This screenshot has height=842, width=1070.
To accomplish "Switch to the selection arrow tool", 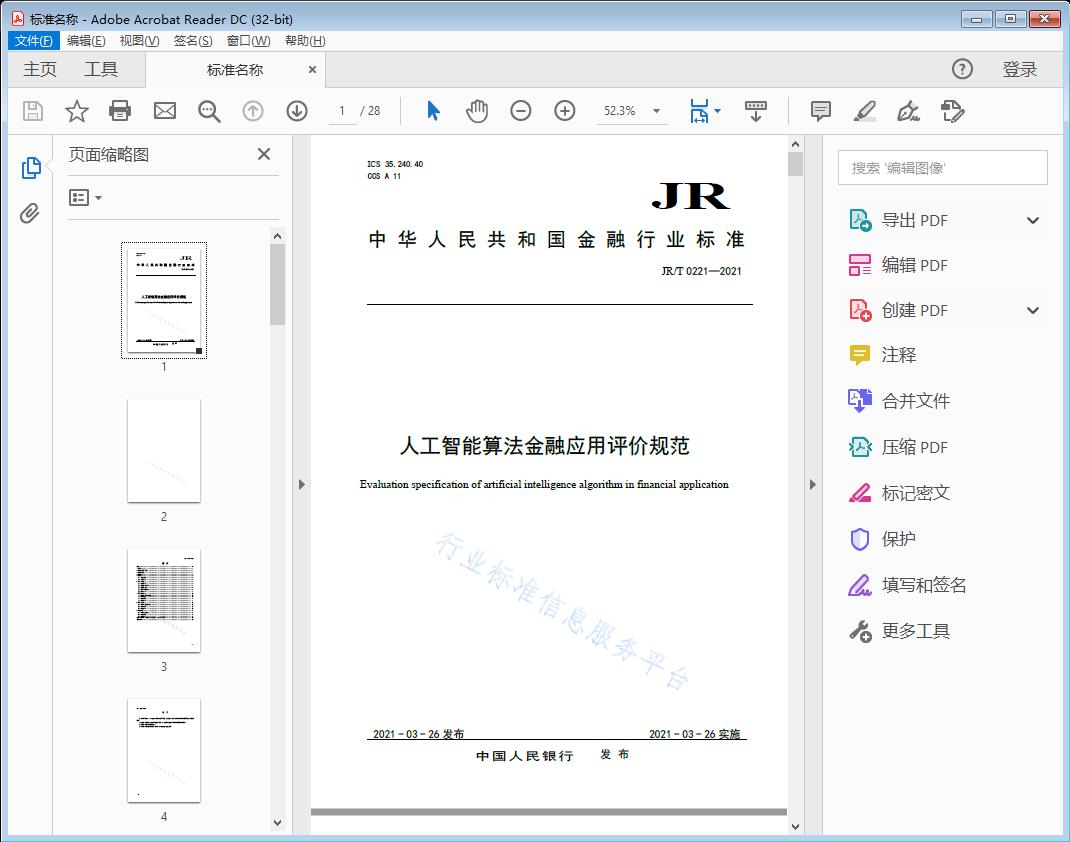I will (x=433, y=111).
